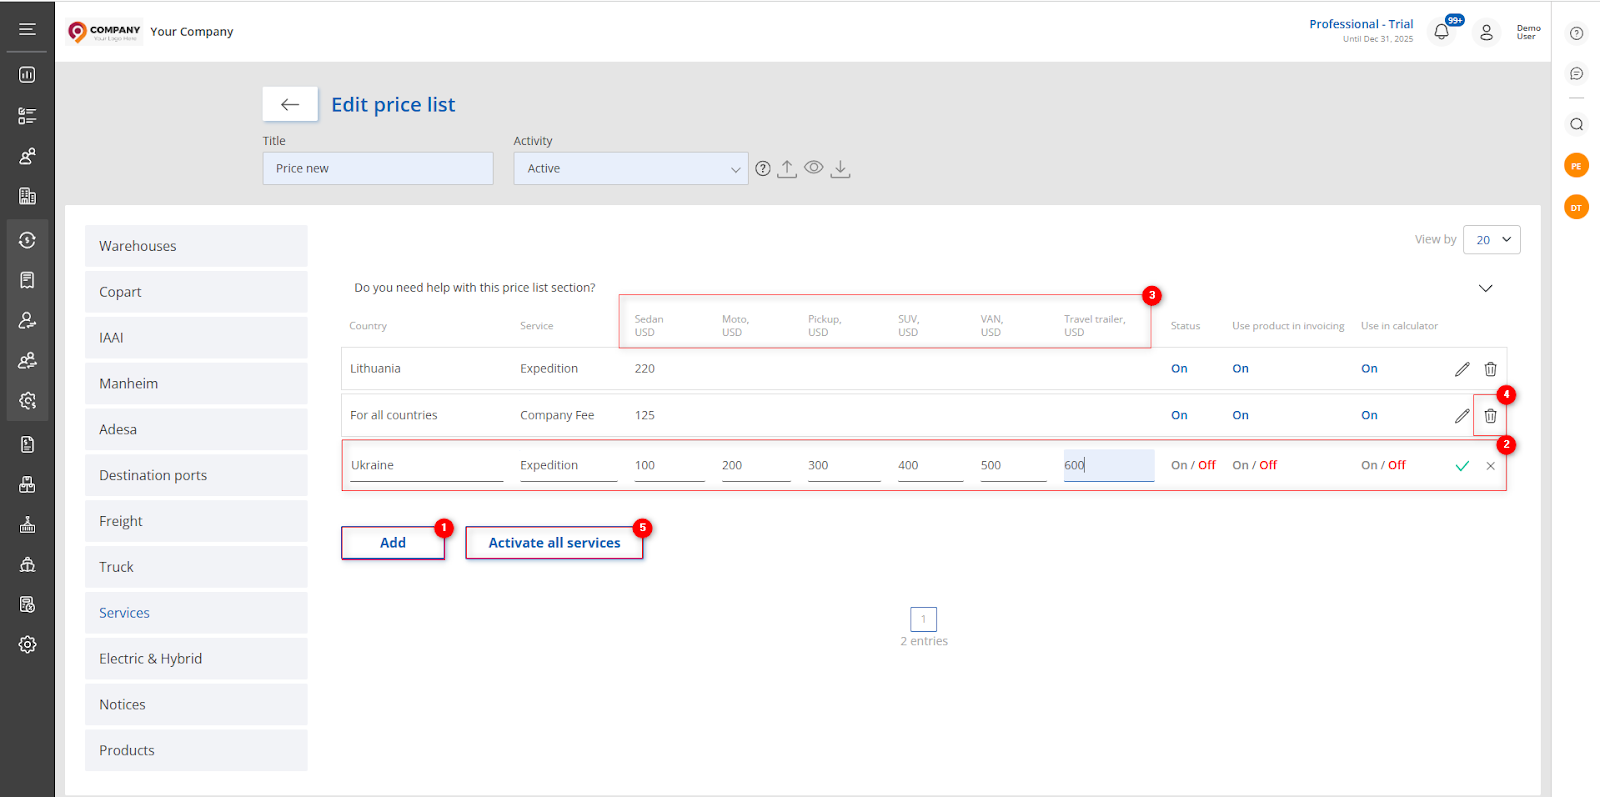
Task: Click the help circle icon in the right panel
Action: (1576, 33)
